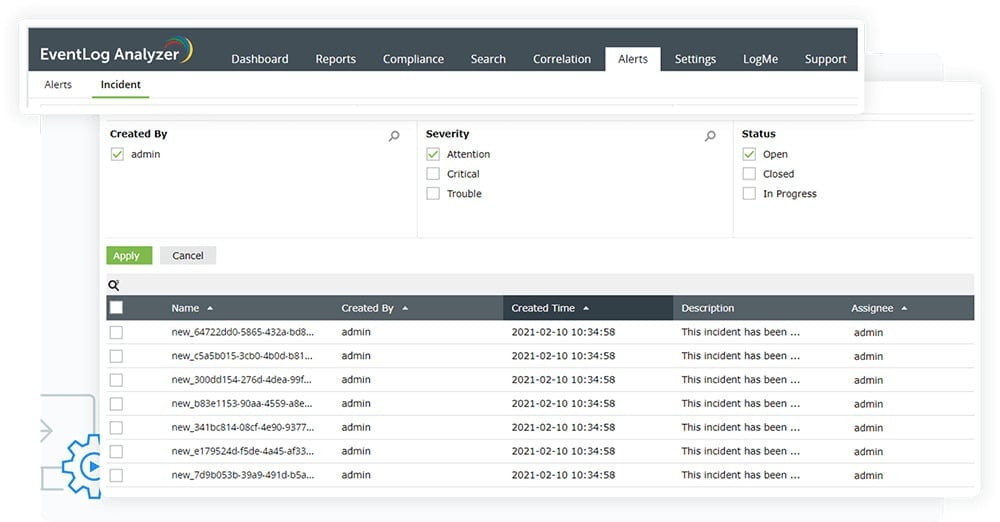Select the row checkbox for new_341bc814 incident
The height and width of the screenshot is (522, 1000).
116,428
